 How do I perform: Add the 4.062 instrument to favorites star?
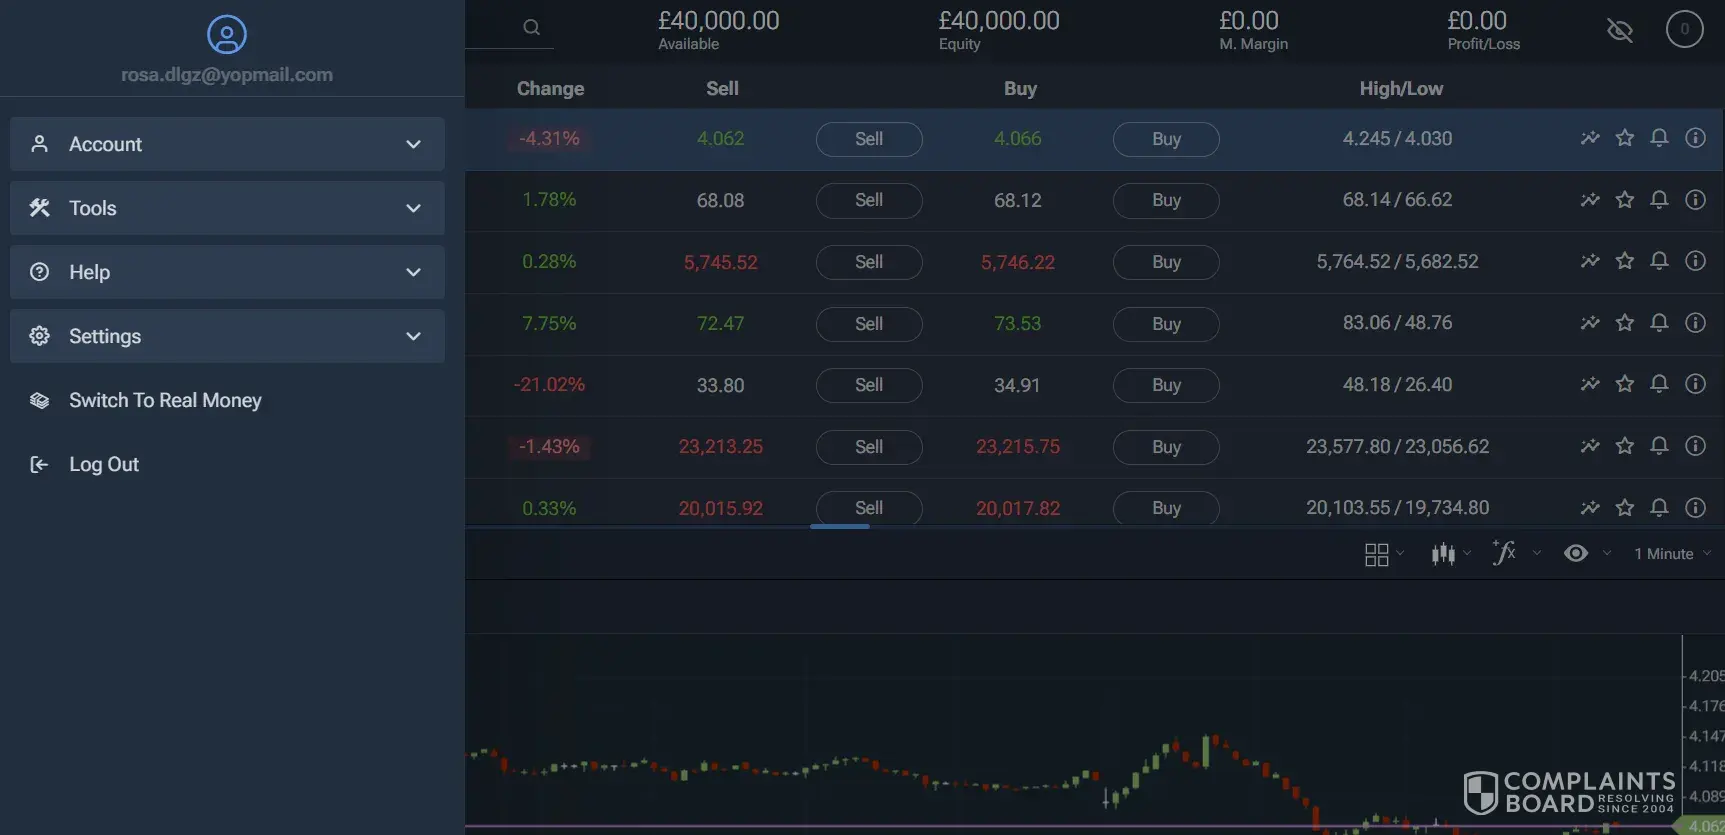tap(1624, 138)
